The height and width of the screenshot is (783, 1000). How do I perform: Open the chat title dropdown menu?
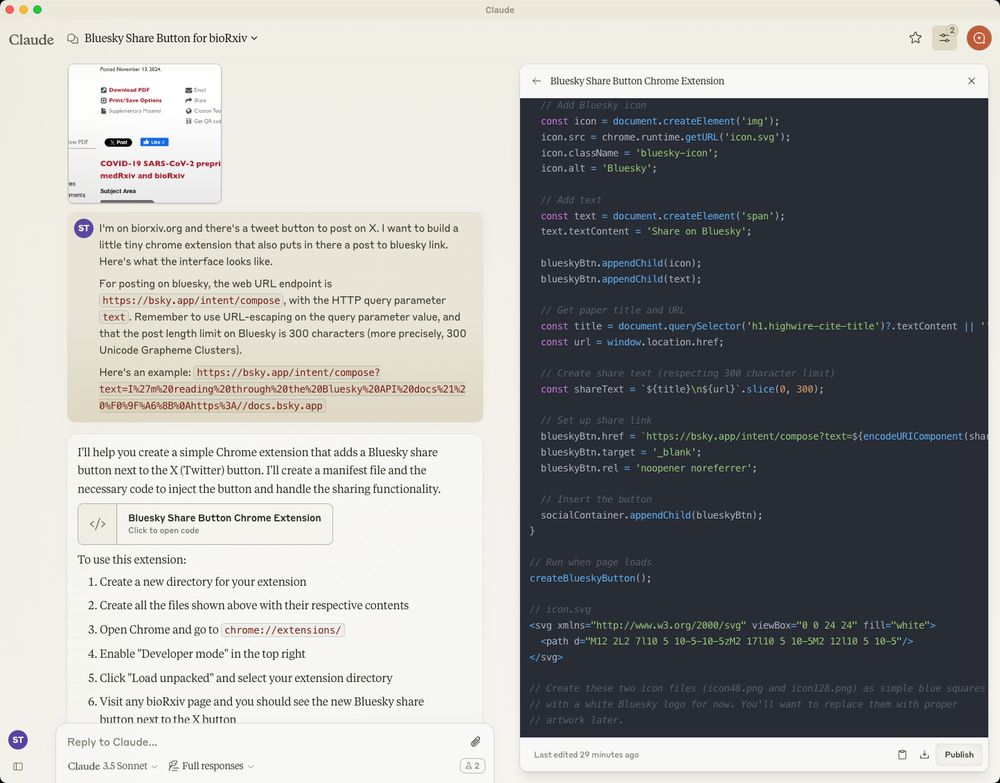click(171, 38)
